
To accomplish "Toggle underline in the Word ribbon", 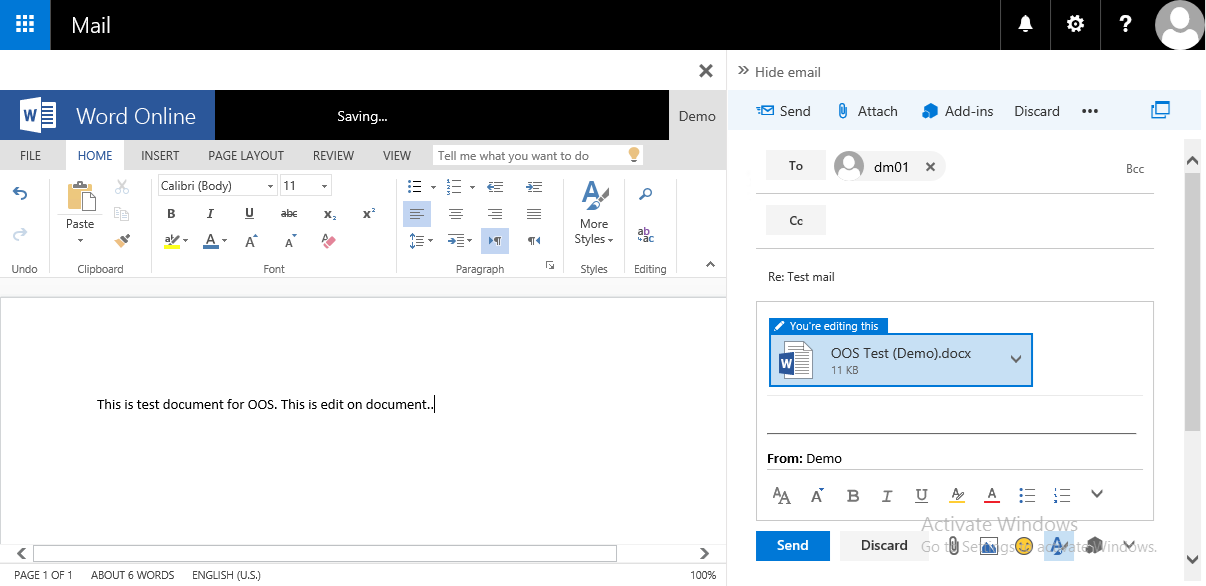I will (x=249, y=214).
